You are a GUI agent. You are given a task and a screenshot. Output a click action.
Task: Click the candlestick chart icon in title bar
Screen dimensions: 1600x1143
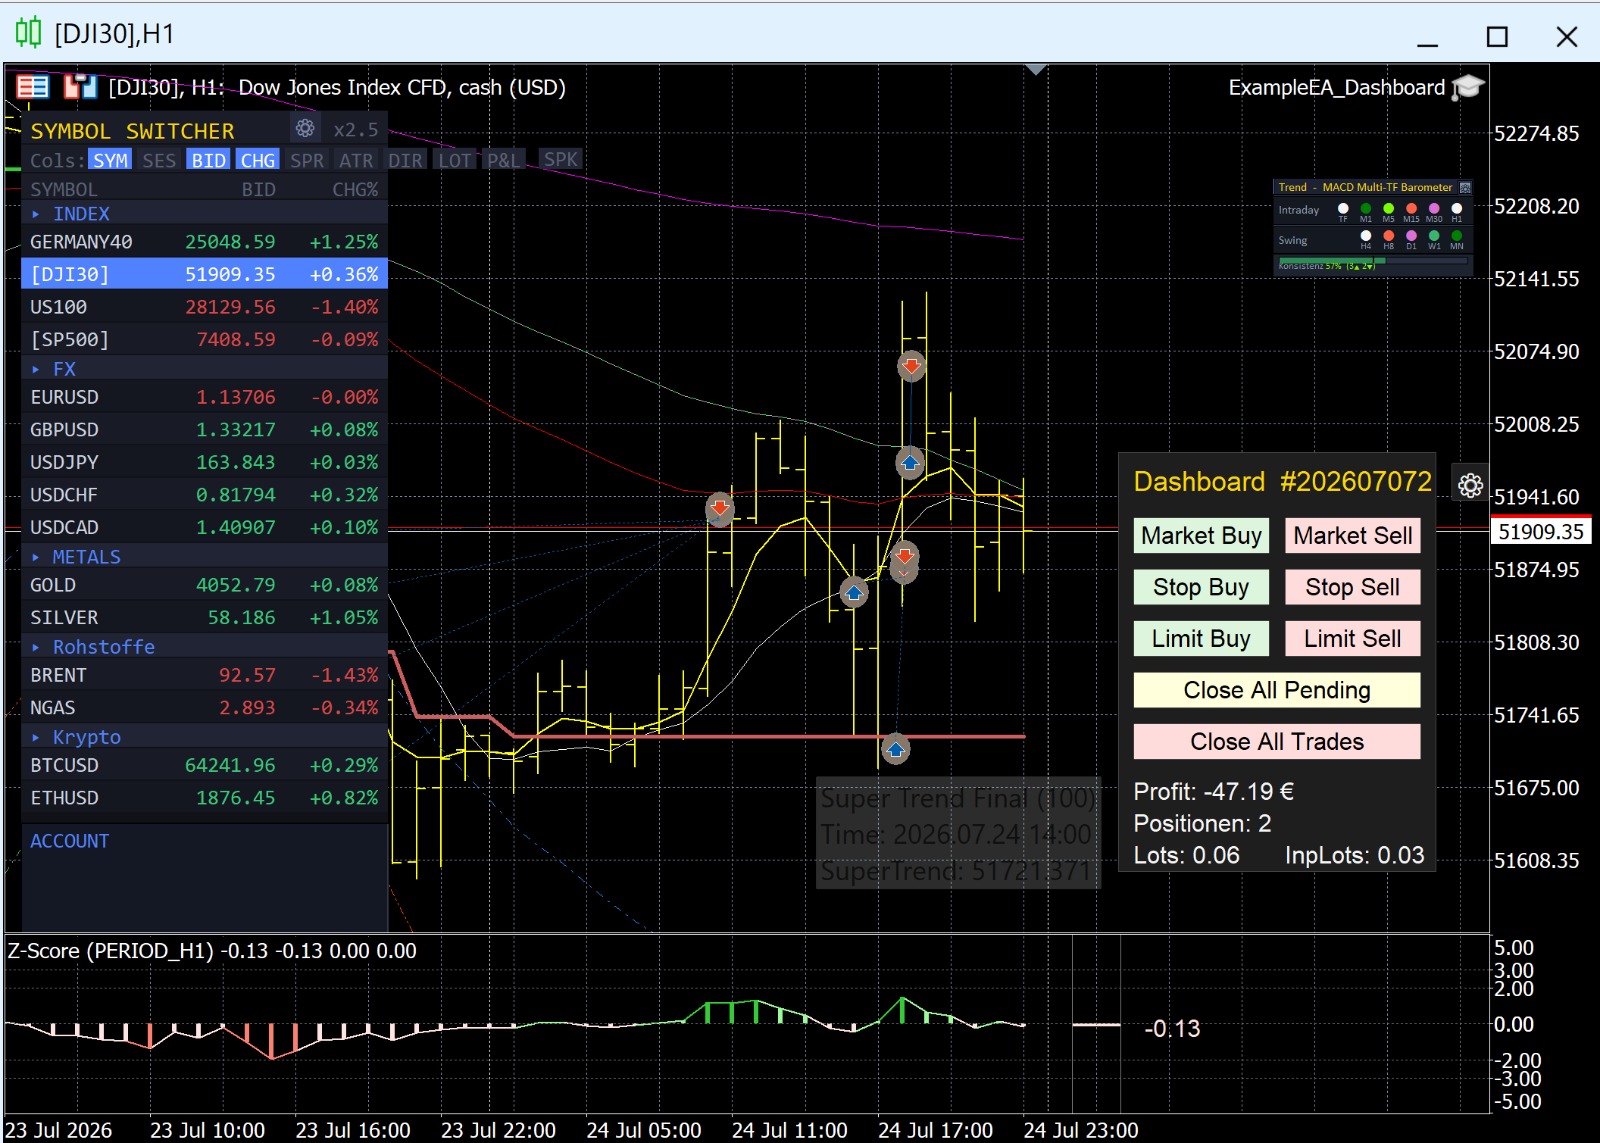[28, 33]
